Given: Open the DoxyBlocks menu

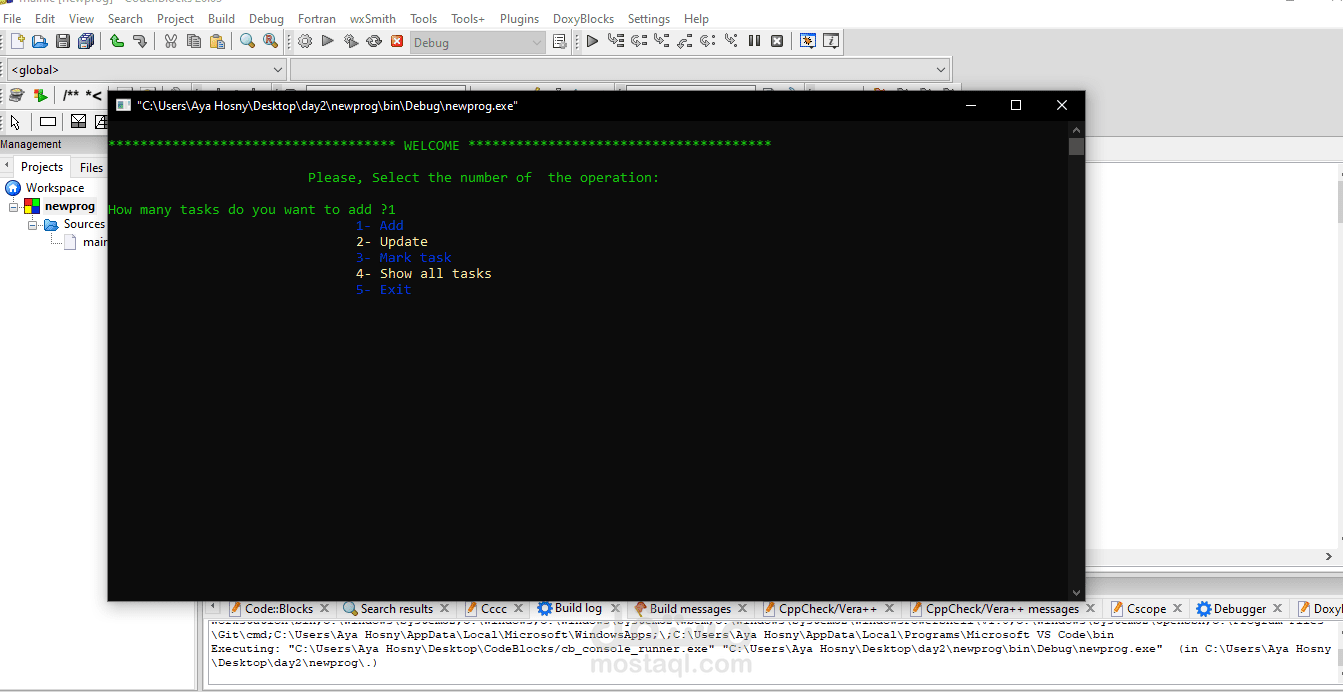Looking at the screenshot, I should click(x=584, y=18).
